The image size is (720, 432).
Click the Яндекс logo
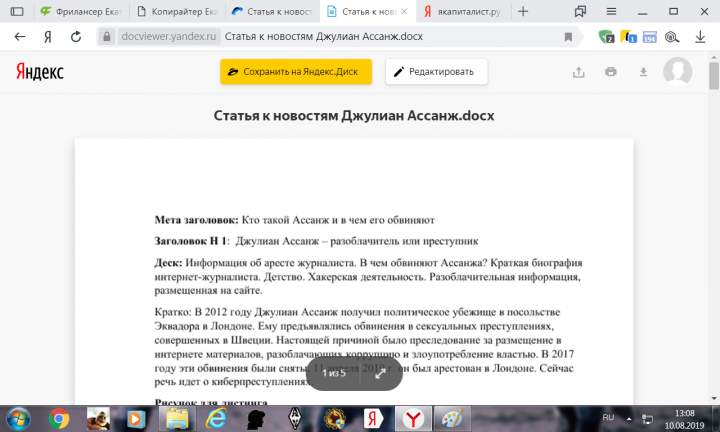point(40,72)
